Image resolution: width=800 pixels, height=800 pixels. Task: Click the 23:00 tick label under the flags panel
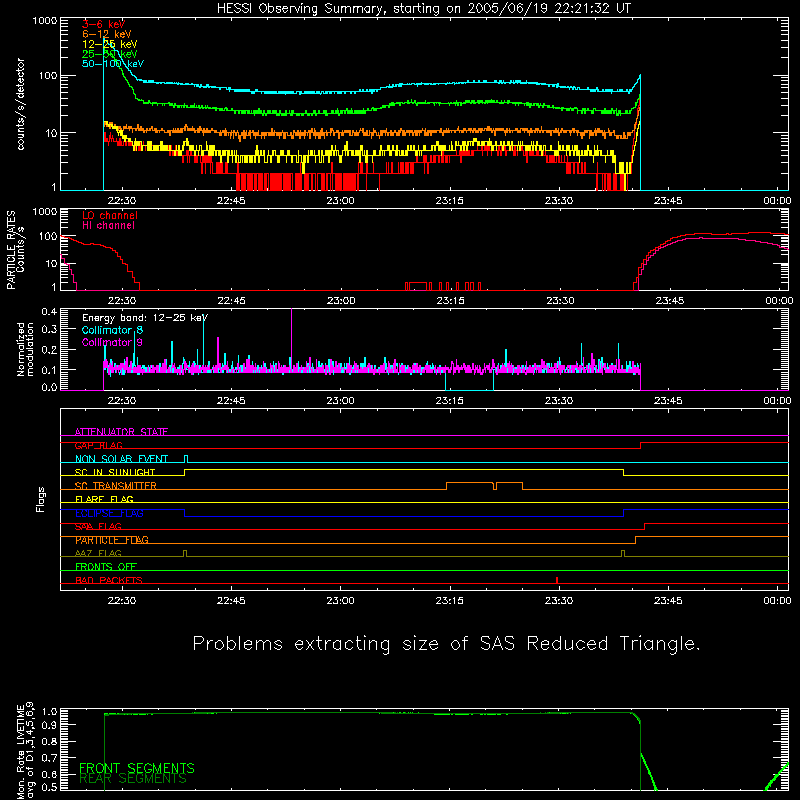click(x=340, y=601)
